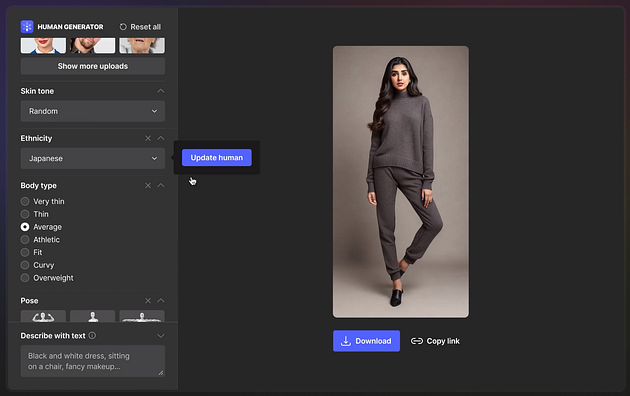The image size is (630, 396).
Task: Clear the Pose selection with X icon
Action: point(148,301)
